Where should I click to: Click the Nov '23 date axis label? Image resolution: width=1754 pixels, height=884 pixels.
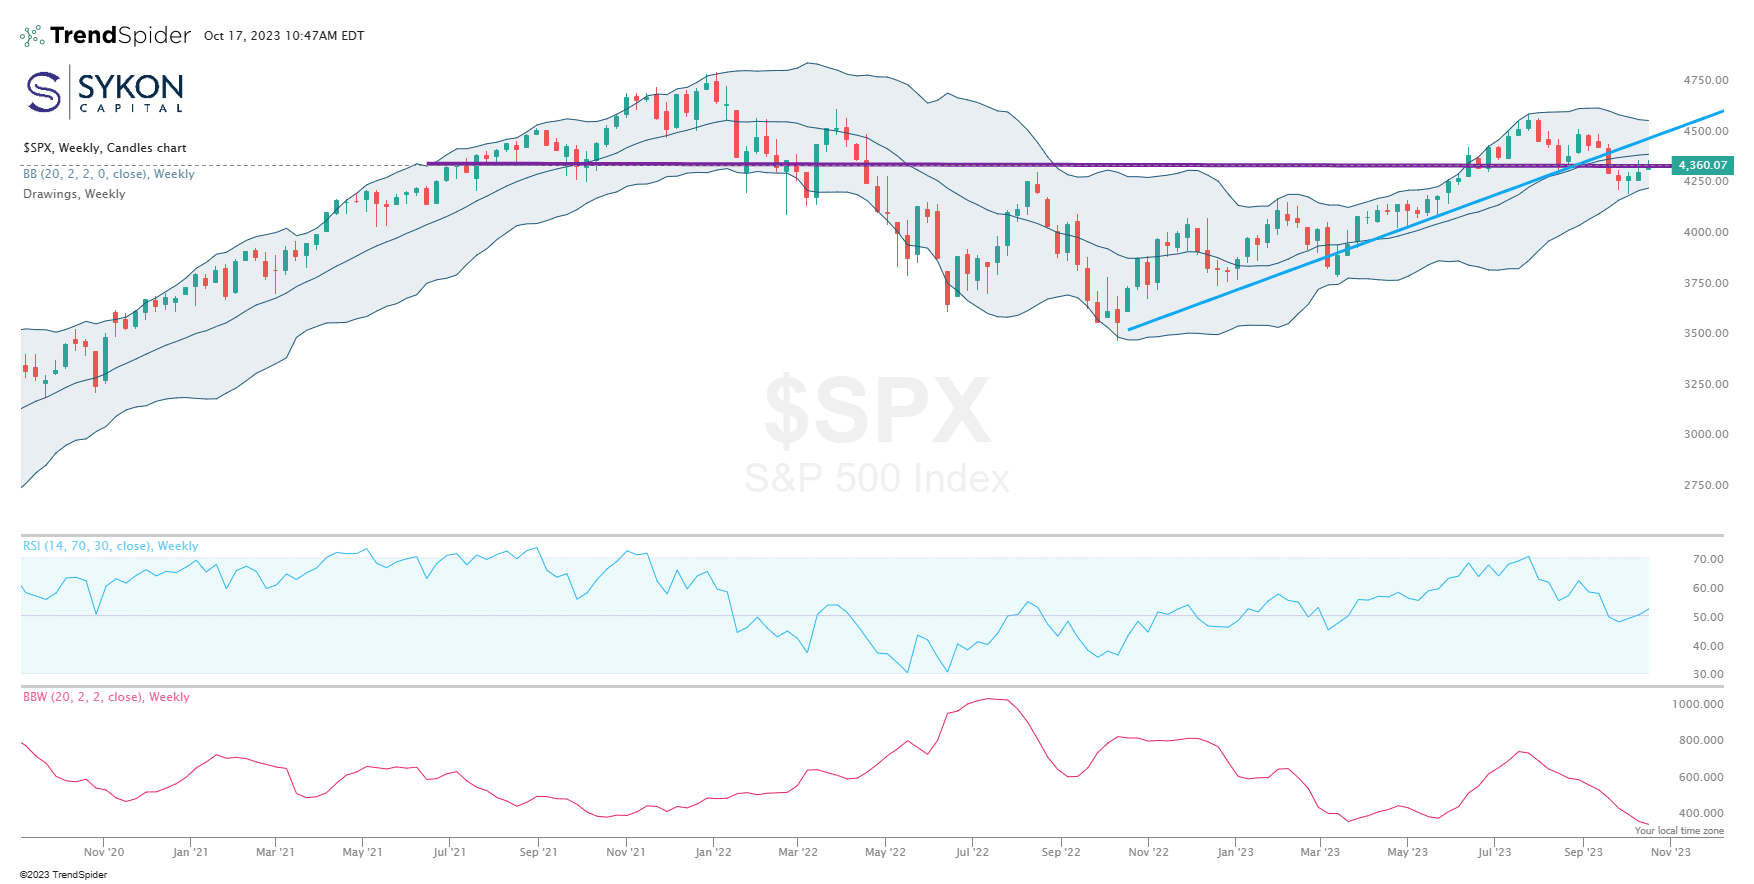1671,852
